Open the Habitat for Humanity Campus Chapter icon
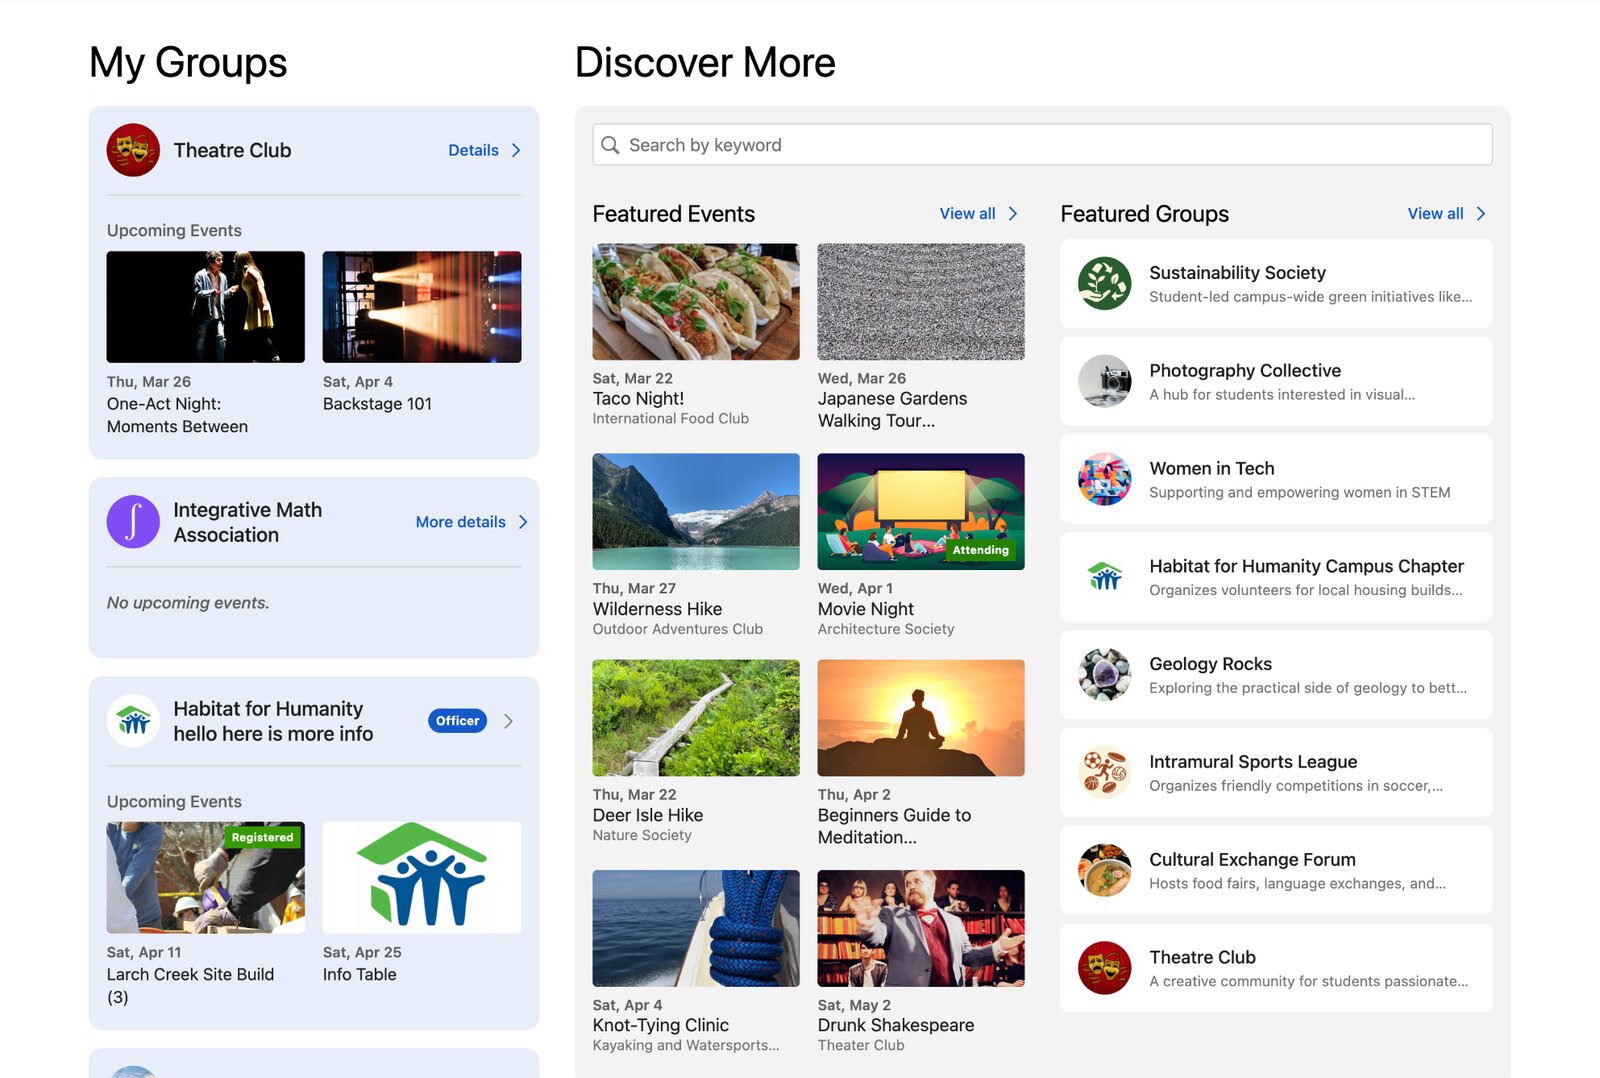Viewport: 1600px width, 1078px height. point(1104,577)
